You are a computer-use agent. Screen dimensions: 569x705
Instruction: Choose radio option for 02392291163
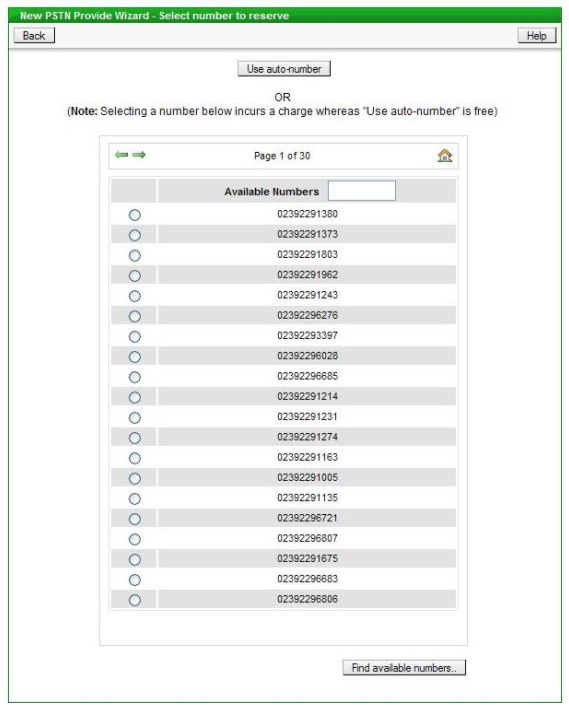coord(135,458)
